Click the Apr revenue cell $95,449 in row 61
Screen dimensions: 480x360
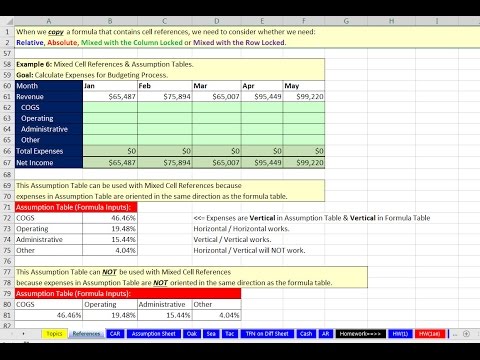tap(262, 97)
